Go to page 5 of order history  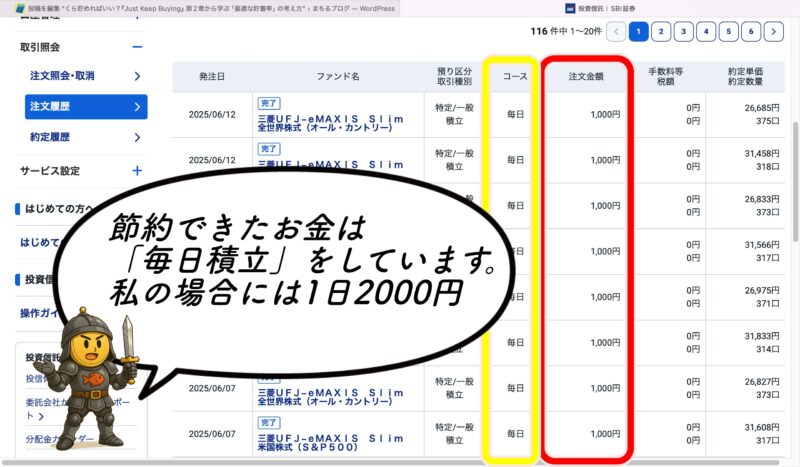(729, 32)
